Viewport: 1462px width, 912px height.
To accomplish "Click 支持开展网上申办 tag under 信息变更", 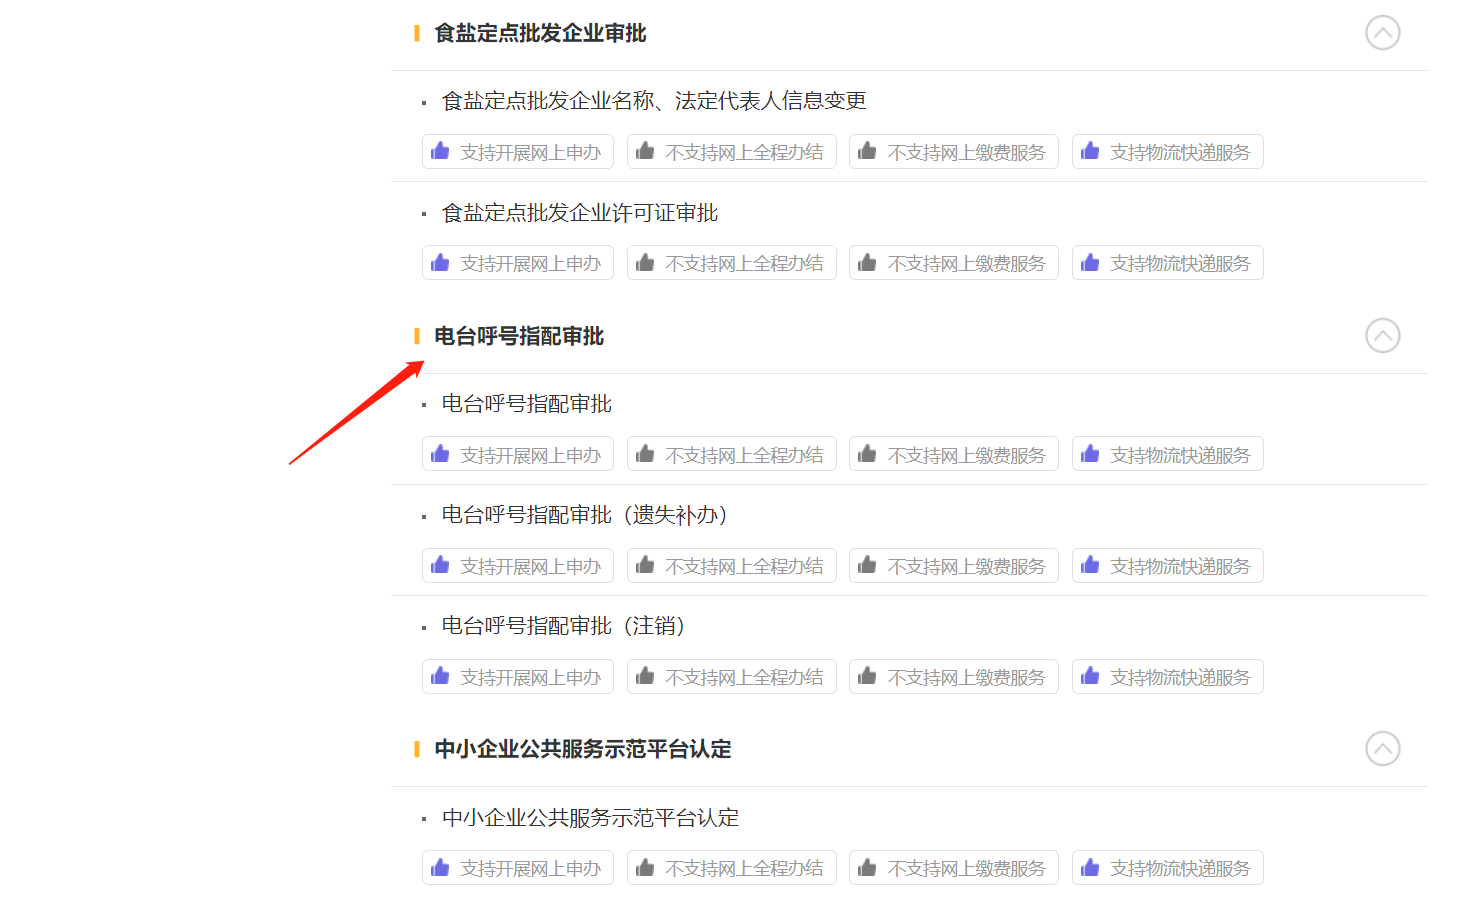I will [x=518, y=152].
